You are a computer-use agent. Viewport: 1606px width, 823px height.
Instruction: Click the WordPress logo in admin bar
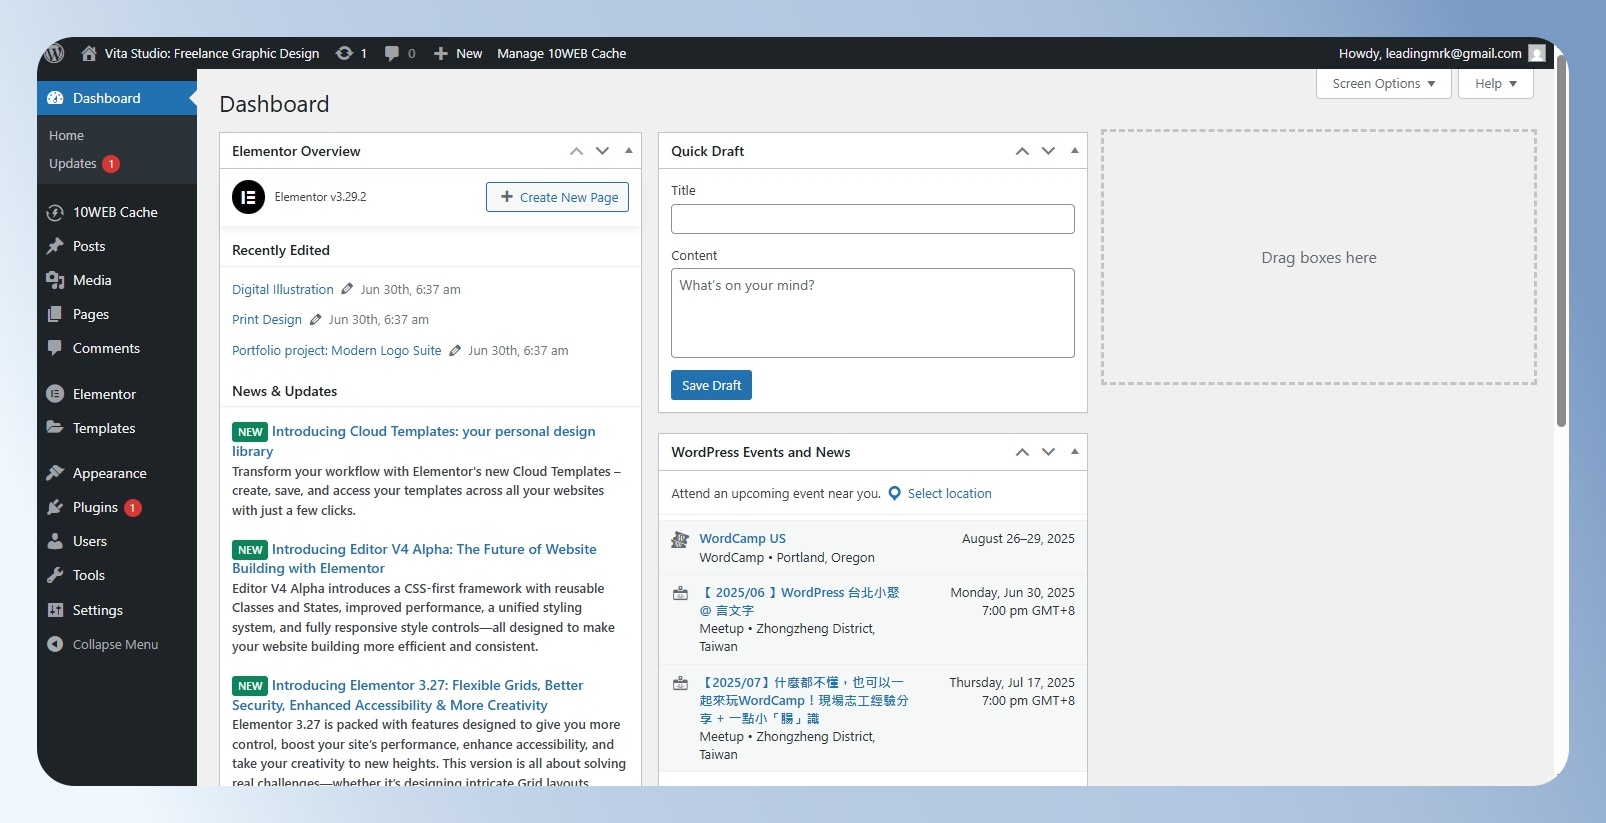pyautogui.click(x=55, y=53)
